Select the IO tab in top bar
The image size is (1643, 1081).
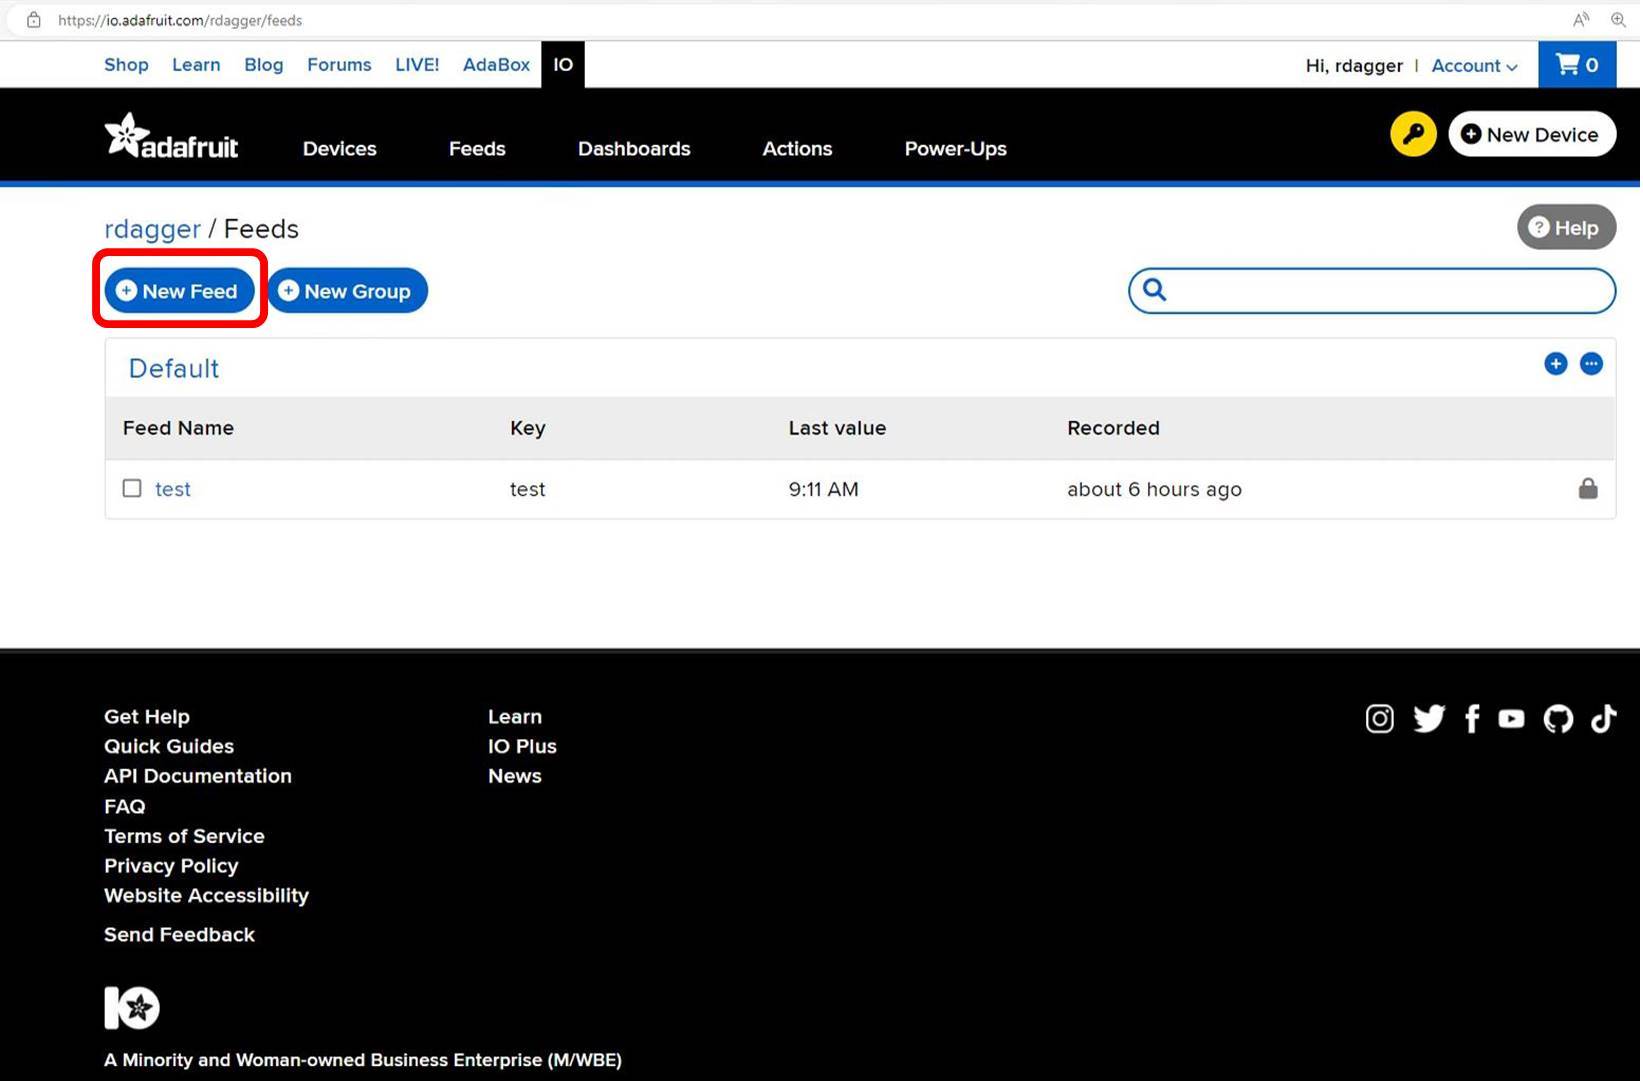click(564, 65)
